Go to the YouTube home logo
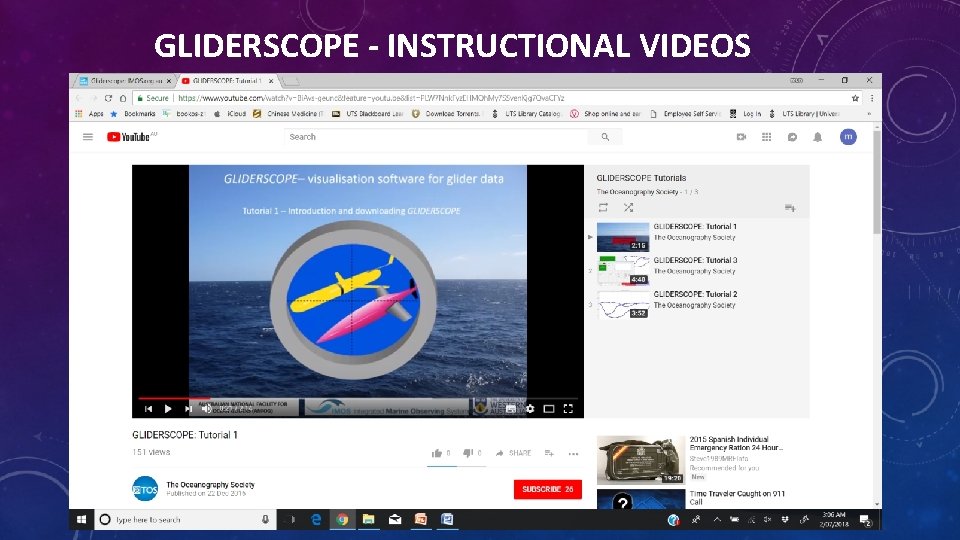 pyautogui.click(x=131, y=137)
